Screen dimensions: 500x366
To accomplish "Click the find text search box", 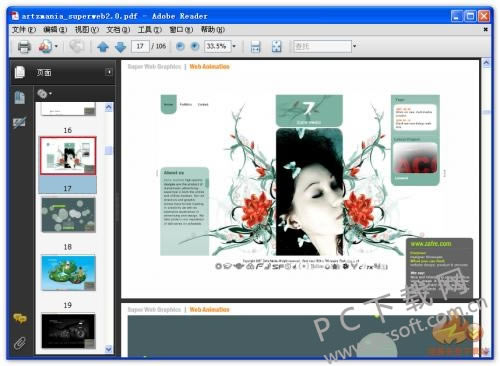I will click(322, 46).
